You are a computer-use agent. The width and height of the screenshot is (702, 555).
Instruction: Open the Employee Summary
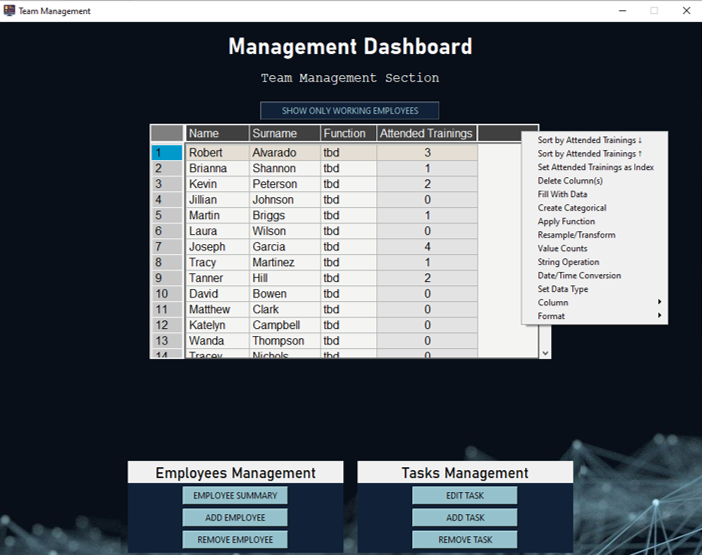coord(235,496)
